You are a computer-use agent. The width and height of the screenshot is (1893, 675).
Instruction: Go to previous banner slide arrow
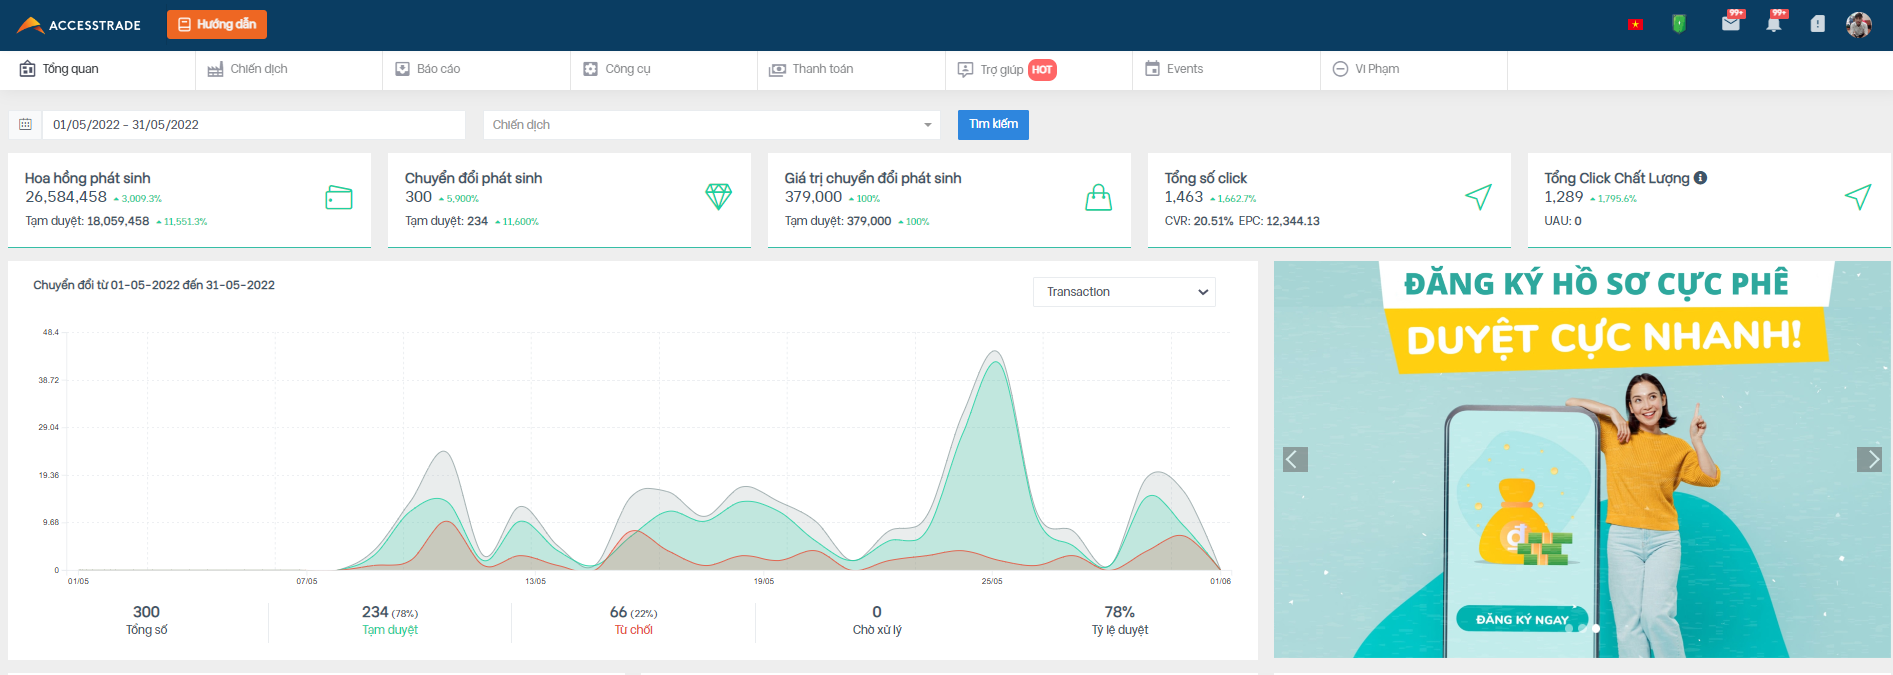click(x=1295, y=459)
